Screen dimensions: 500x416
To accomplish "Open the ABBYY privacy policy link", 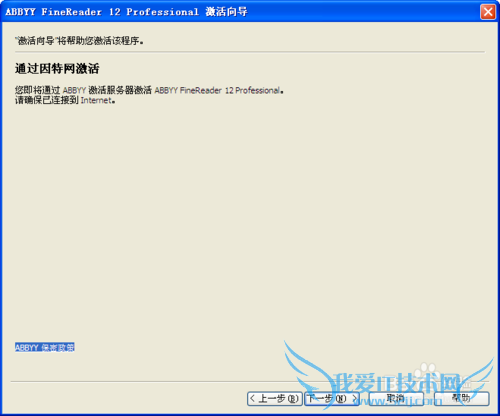I will (45, 347).
